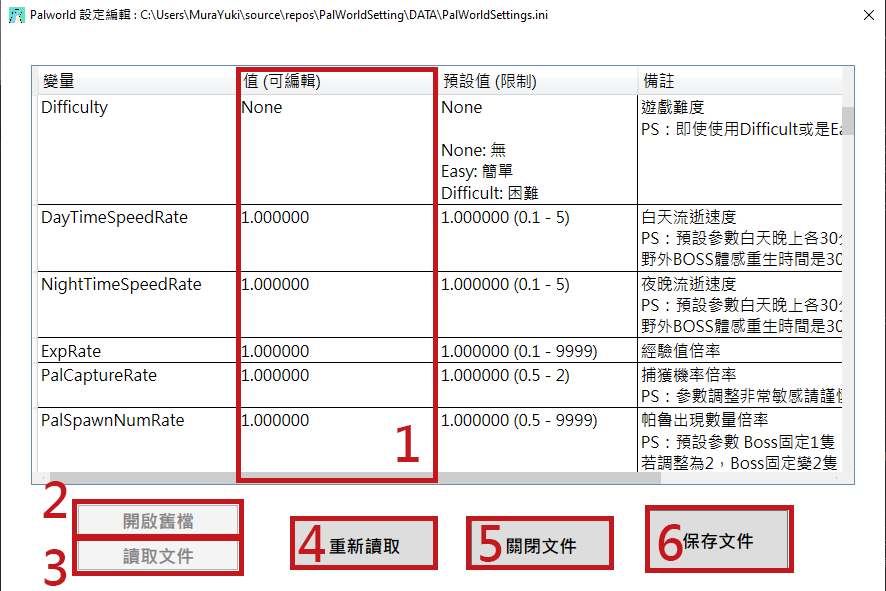Click the Palworld app icon in title bar
Image resolution: width=886 pixels, height=591 pixels.
click(16, 15)
